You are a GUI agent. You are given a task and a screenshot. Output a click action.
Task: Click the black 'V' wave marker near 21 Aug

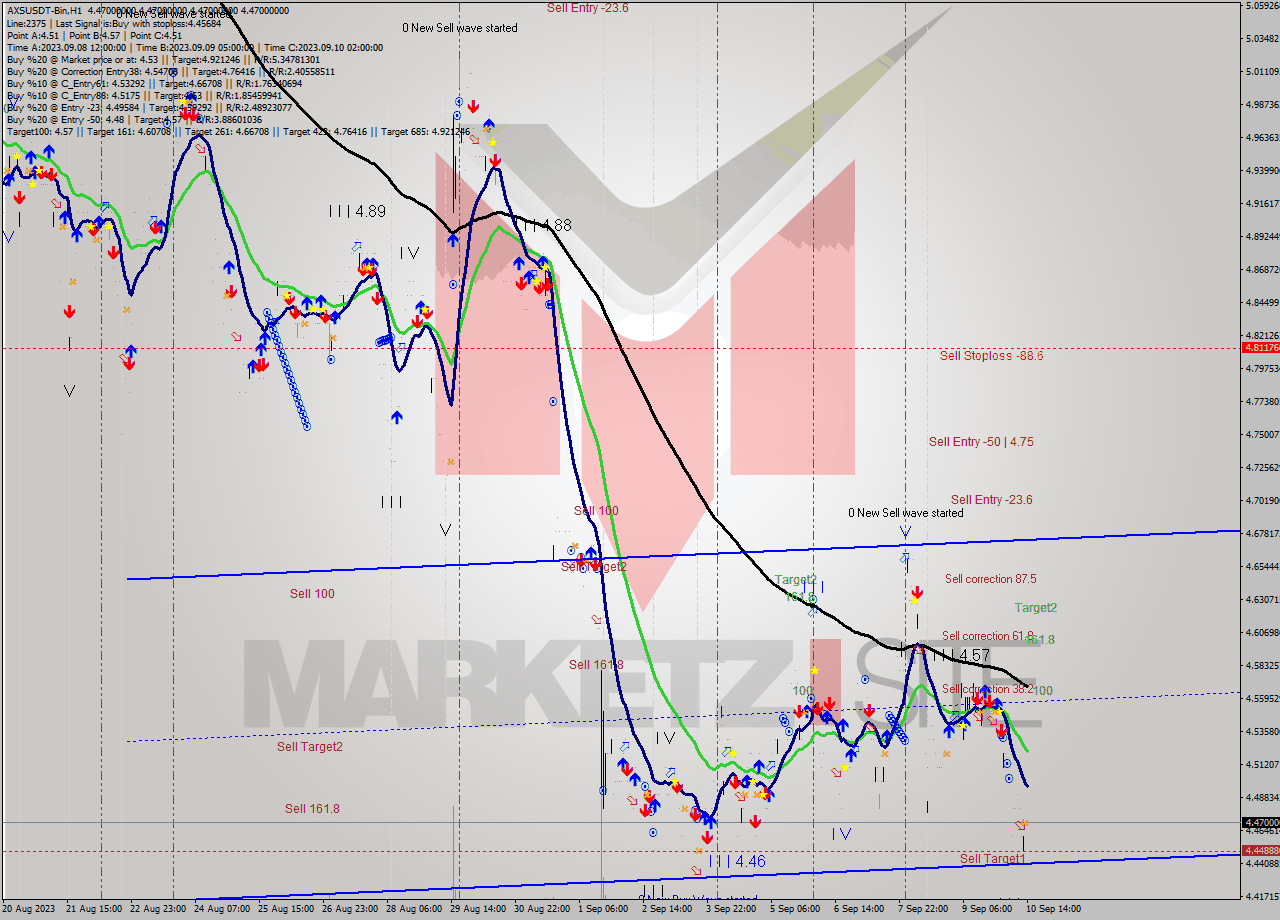[x=69, y=391]
